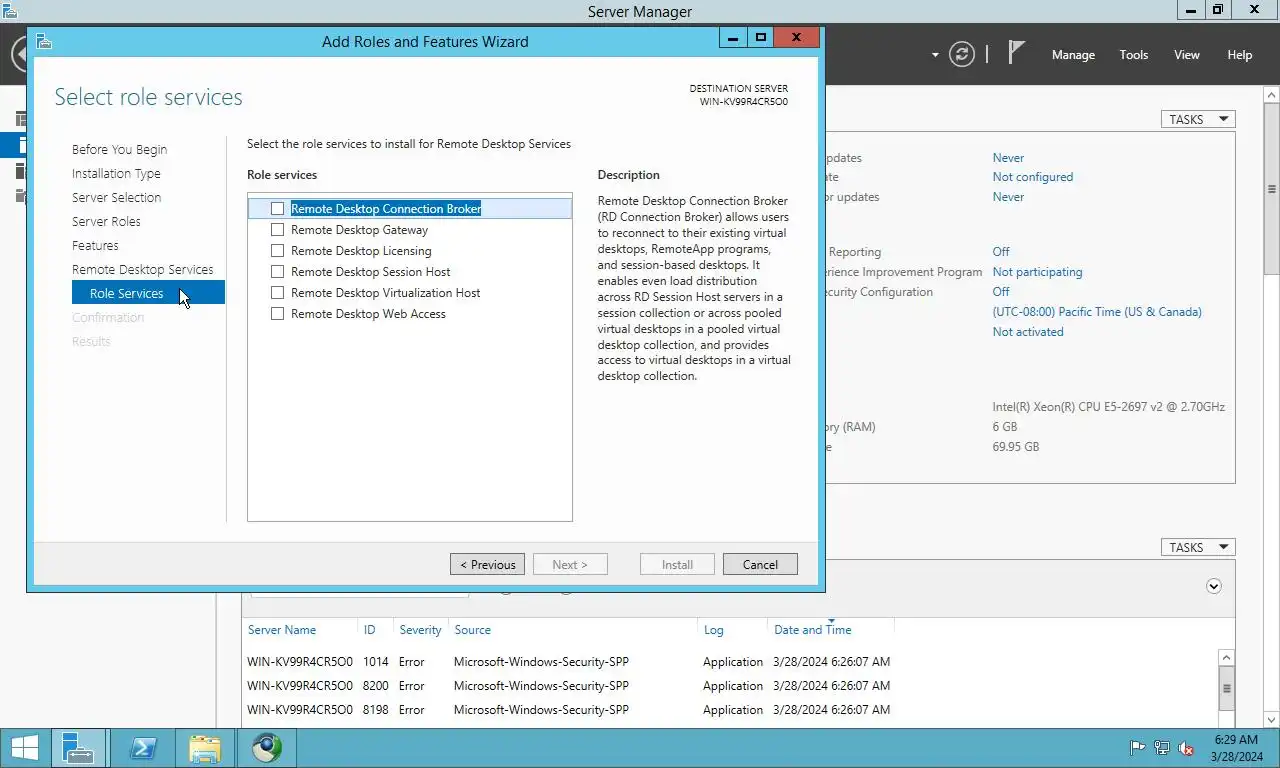Screen dimensions: 1280x768
Task: Go to Before You Begin step
Action: click(x=119, y=150)
